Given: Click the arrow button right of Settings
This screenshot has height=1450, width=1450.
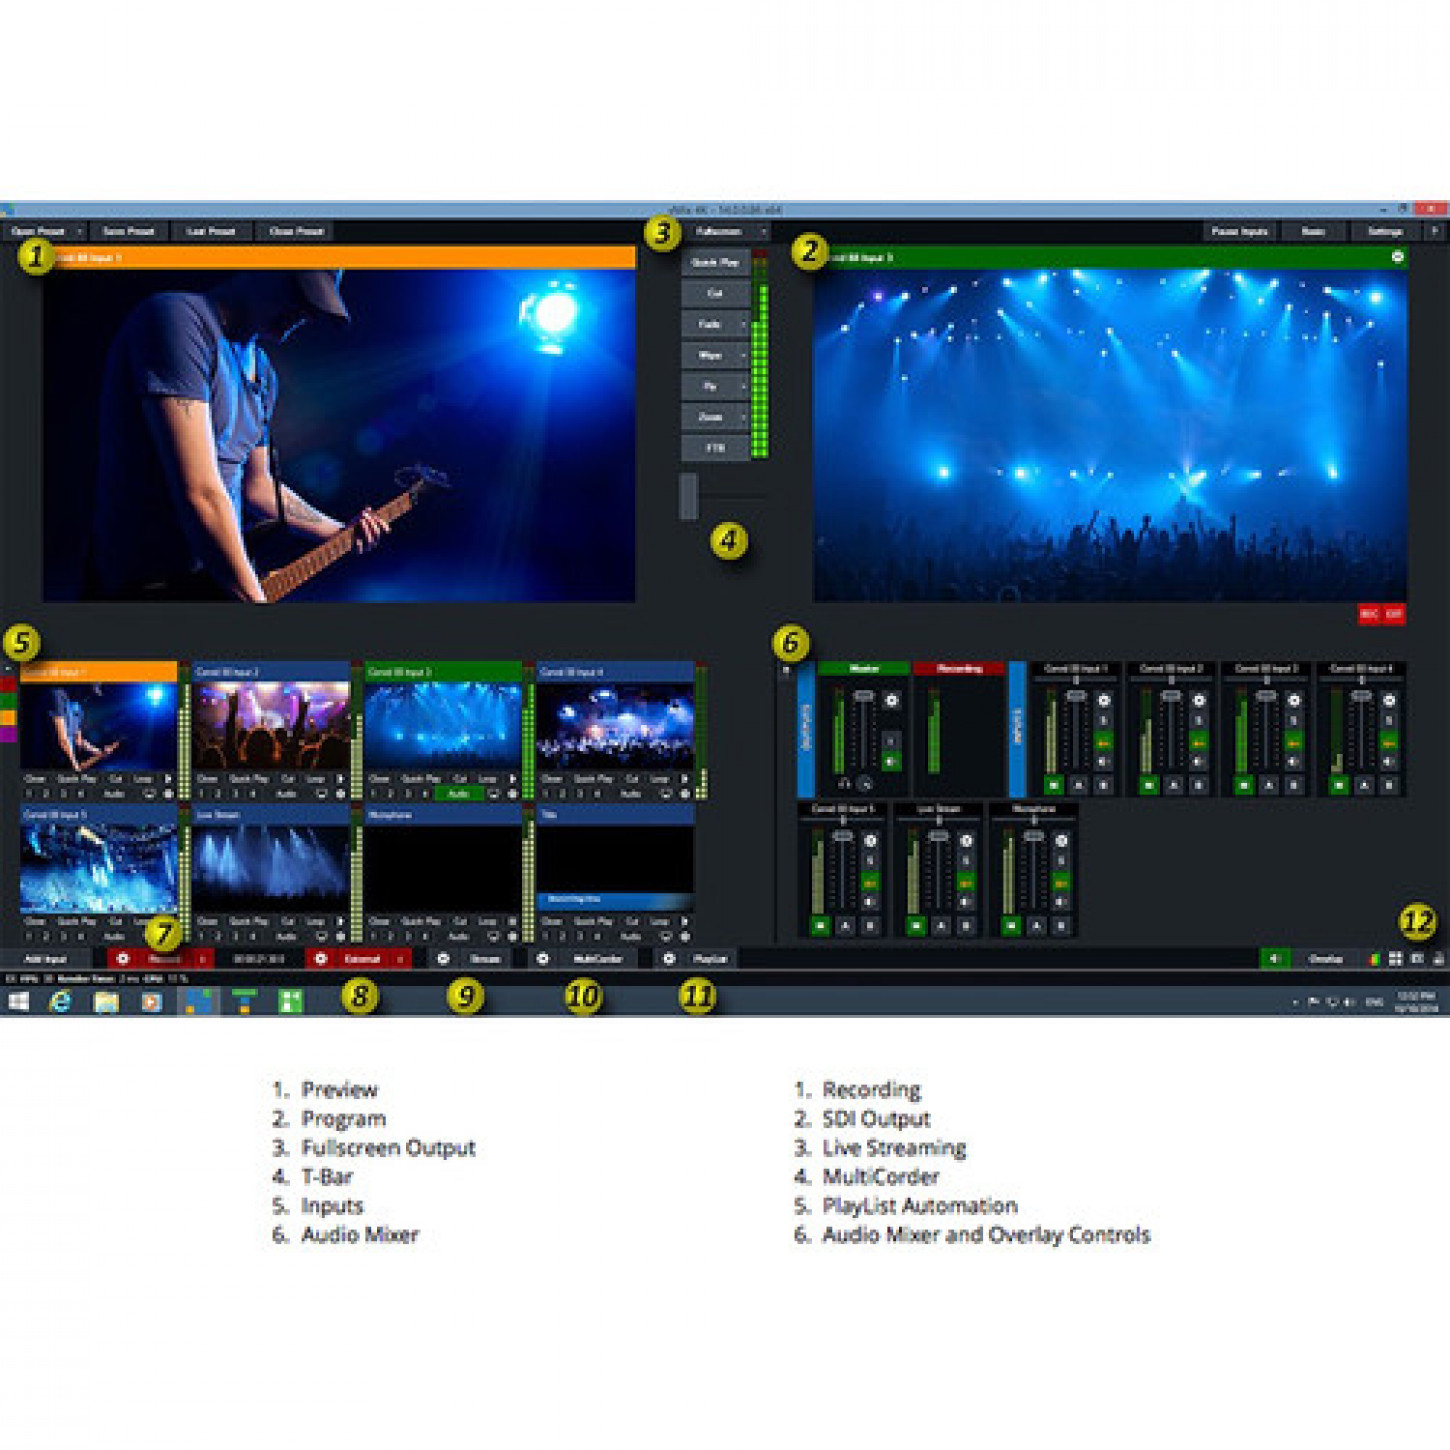Looking at the screenshot, I should coord(1434,231).
